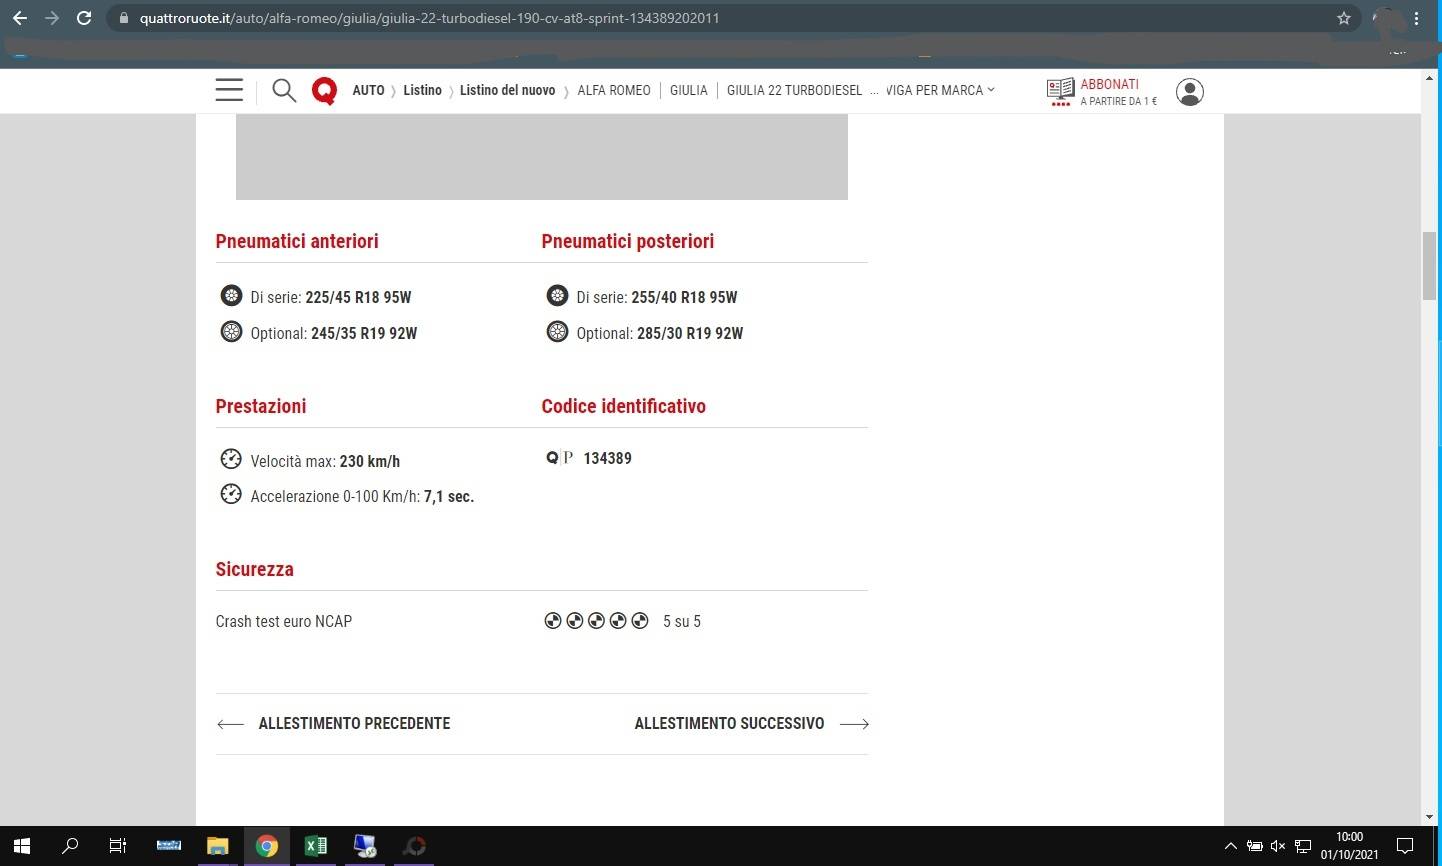Reload the page in browser
1442x866 pixels.
pos(84,18)
